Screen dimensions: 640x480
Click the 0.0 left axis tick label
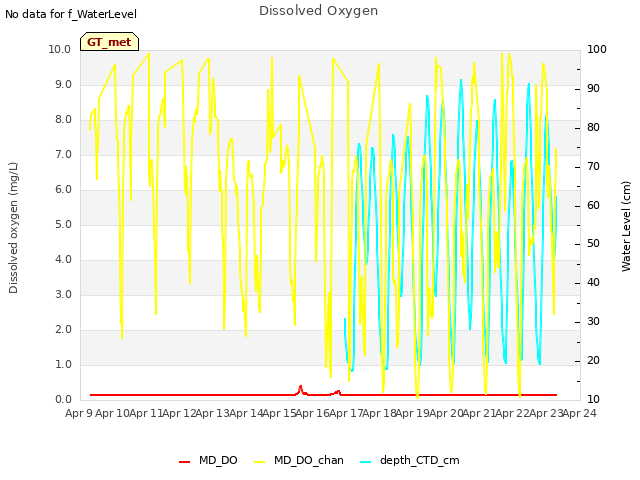(63, 400)
